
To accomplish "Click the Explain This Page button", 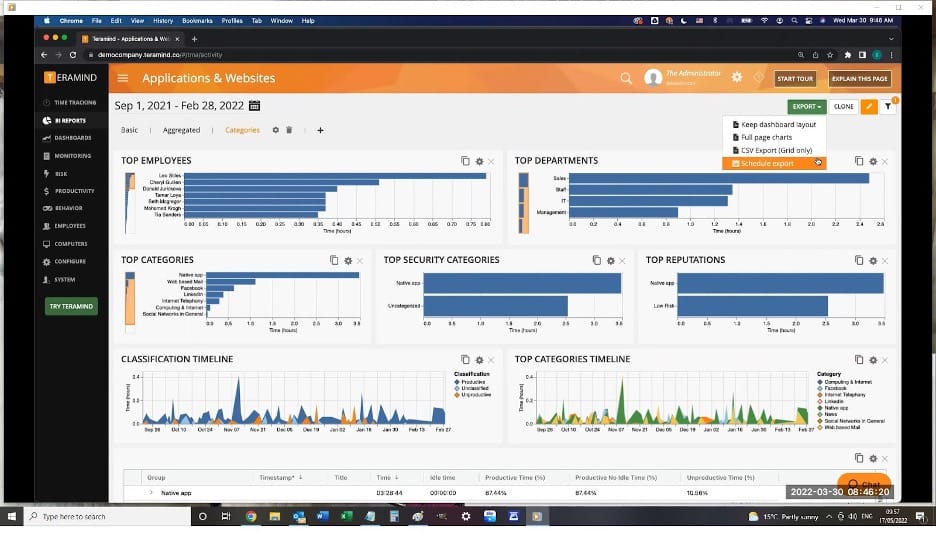I will pos(859,78).
